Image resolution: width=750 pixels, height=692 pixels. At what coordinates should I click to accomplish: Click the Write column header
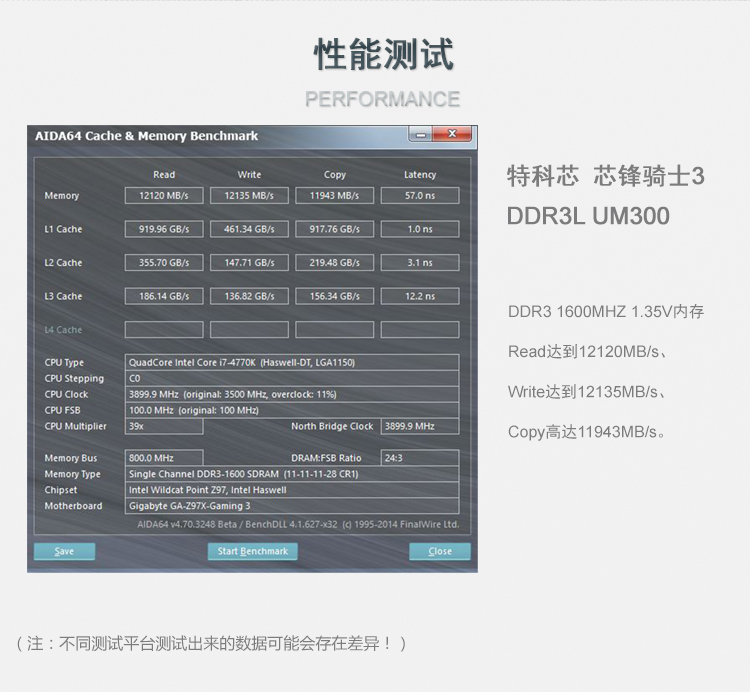[x=249, y=175]
